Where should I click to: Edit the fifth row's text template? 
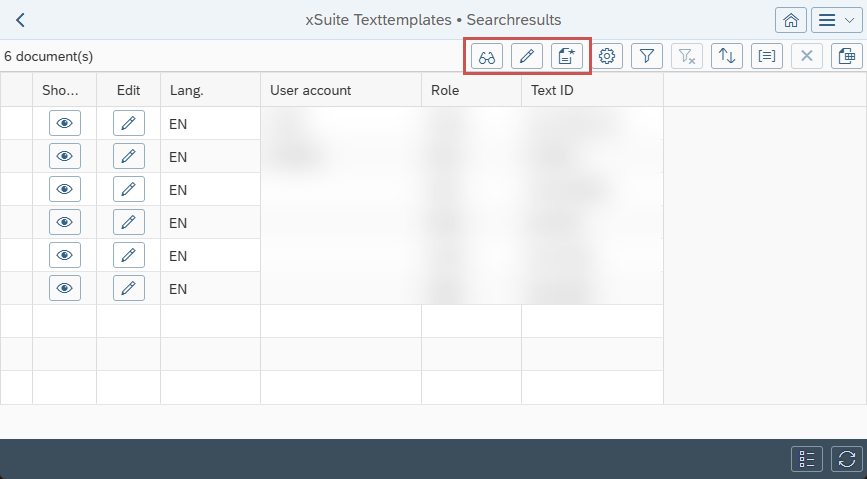coord(129,255)
